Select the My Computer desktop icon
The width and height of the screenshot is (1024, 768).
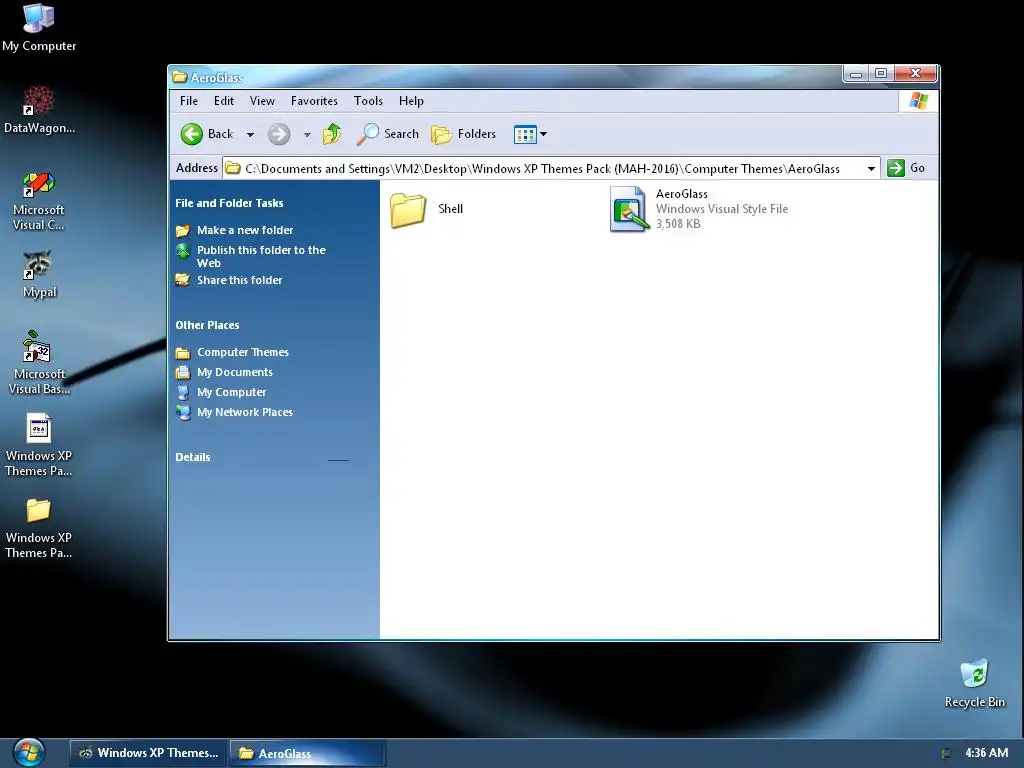39,19
